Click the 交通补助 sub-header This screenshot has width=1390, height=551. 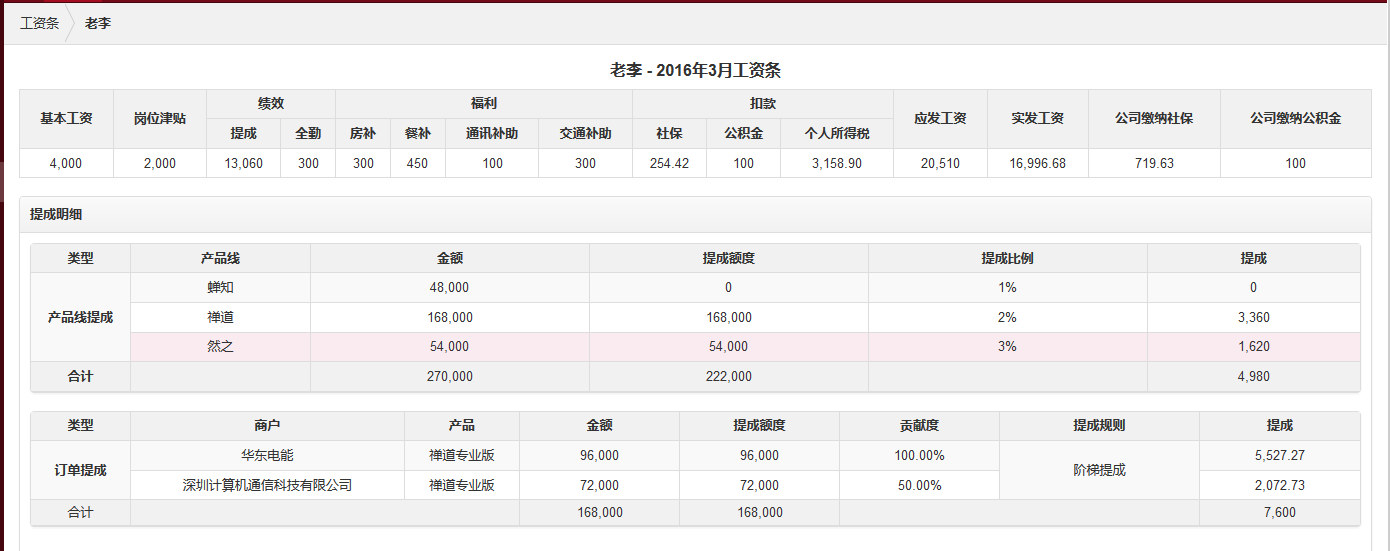click(585, 133)
